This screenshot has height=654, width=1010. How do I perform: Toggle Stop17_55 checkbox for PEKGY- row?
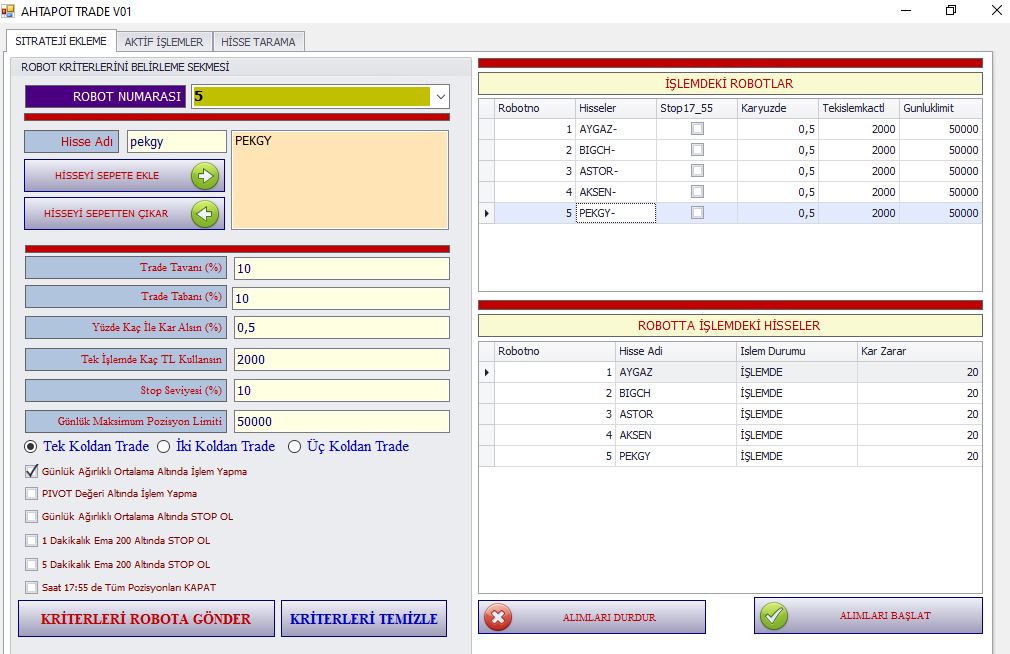tap(697, 213)
